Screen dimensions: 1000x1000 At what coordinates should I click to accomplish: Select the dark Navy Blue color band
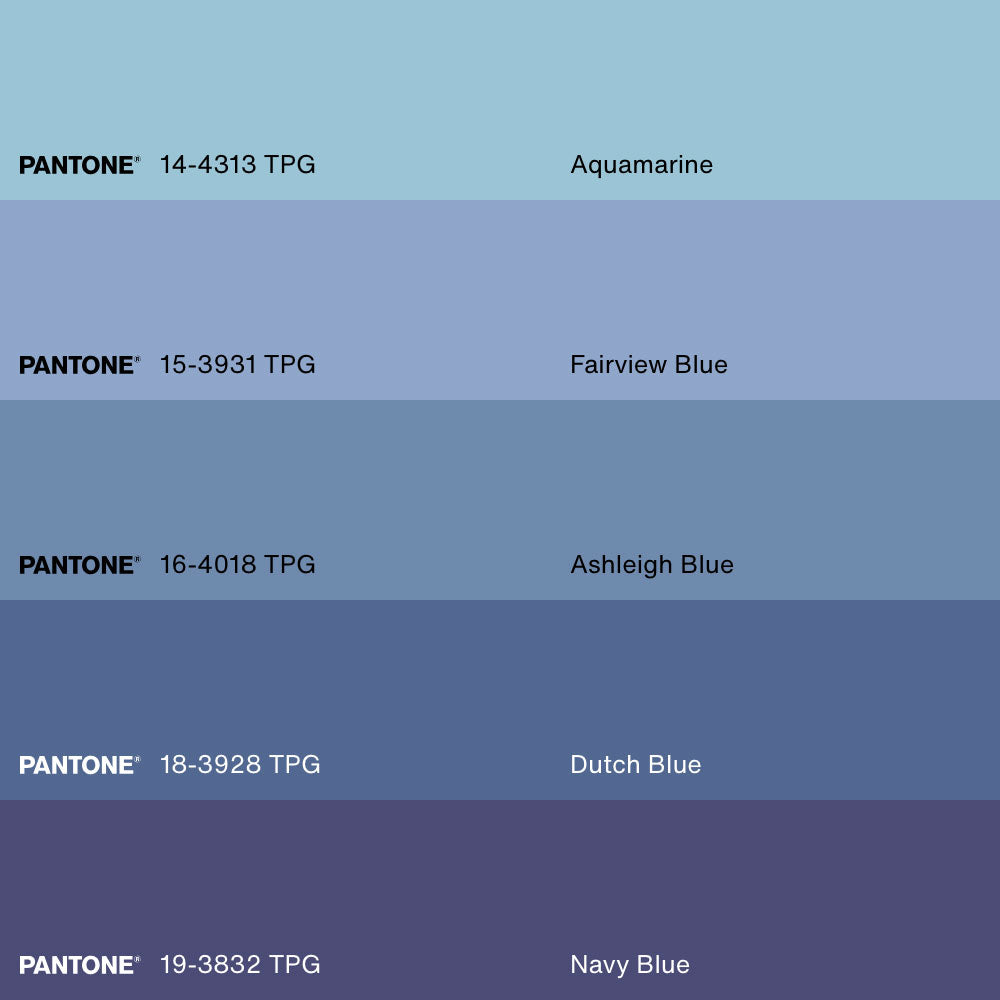click(x=500, y=880)
